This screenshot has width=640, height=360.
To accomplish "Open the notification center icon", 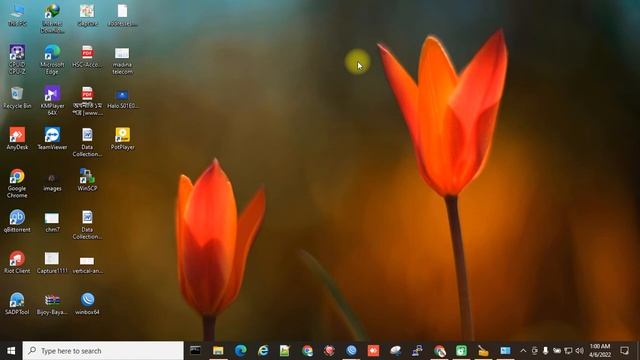I will tap(624, 351).
